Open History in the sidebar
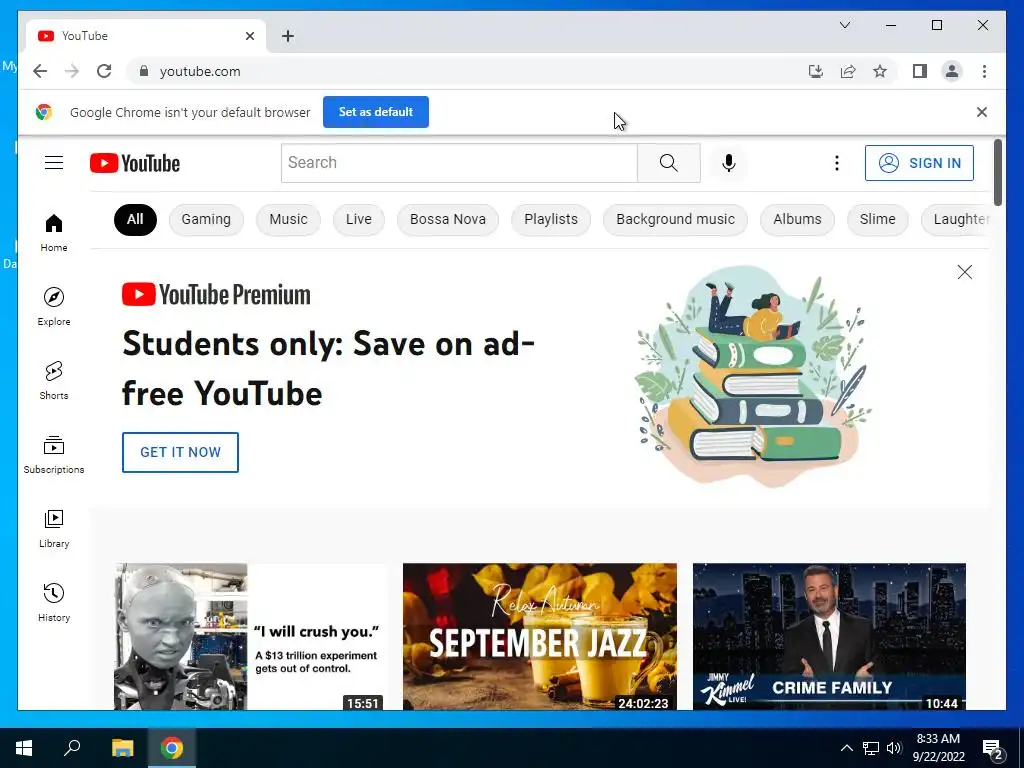The image size is (1024, 768). pos(54,602)
